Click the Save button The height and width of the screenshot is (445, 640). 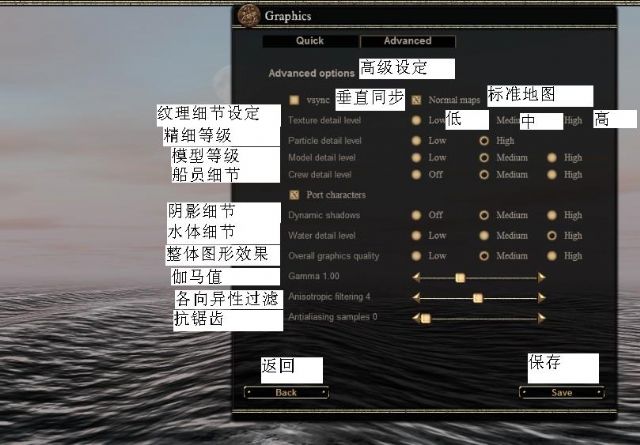(x=562, y=392)
